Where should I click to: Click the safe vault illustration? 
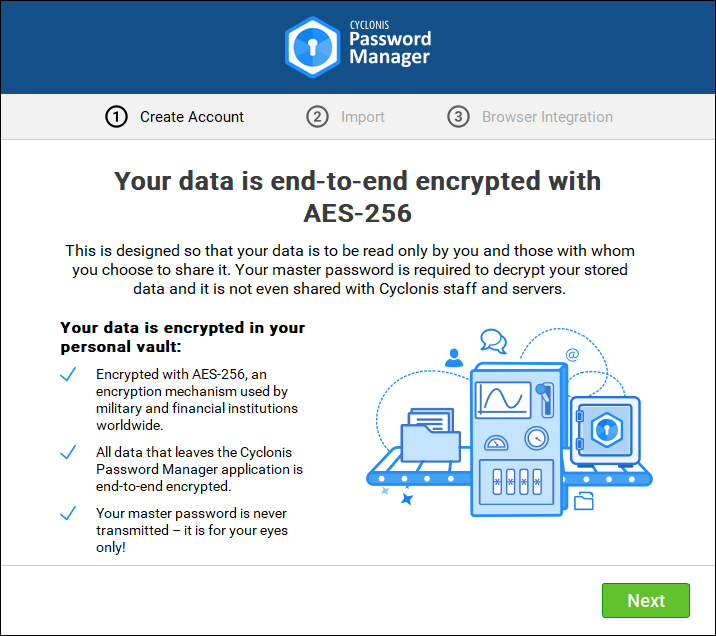[x=604, y=430]
